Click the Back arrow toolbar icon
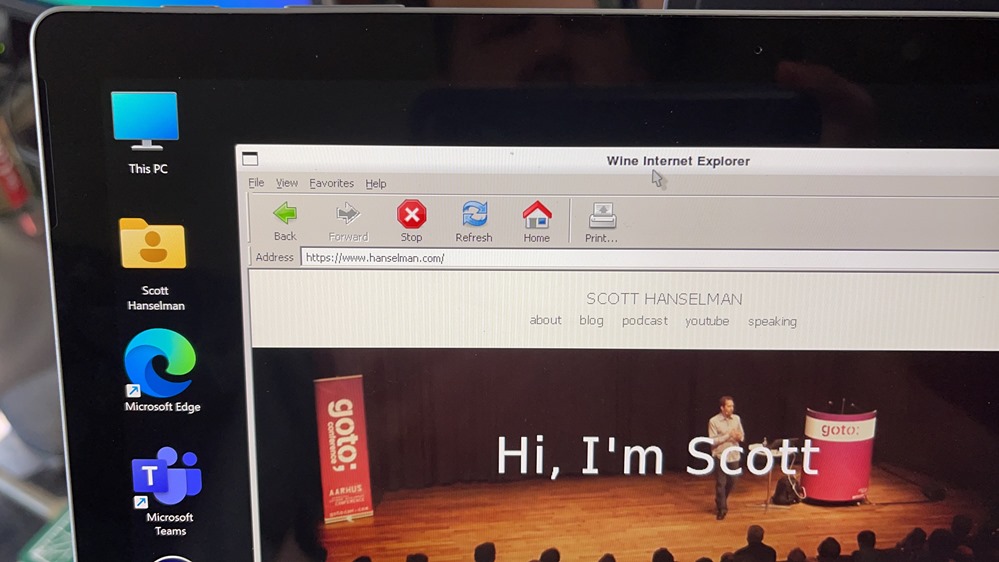Screen dimensions: 999x562 (x=285, y=213)
